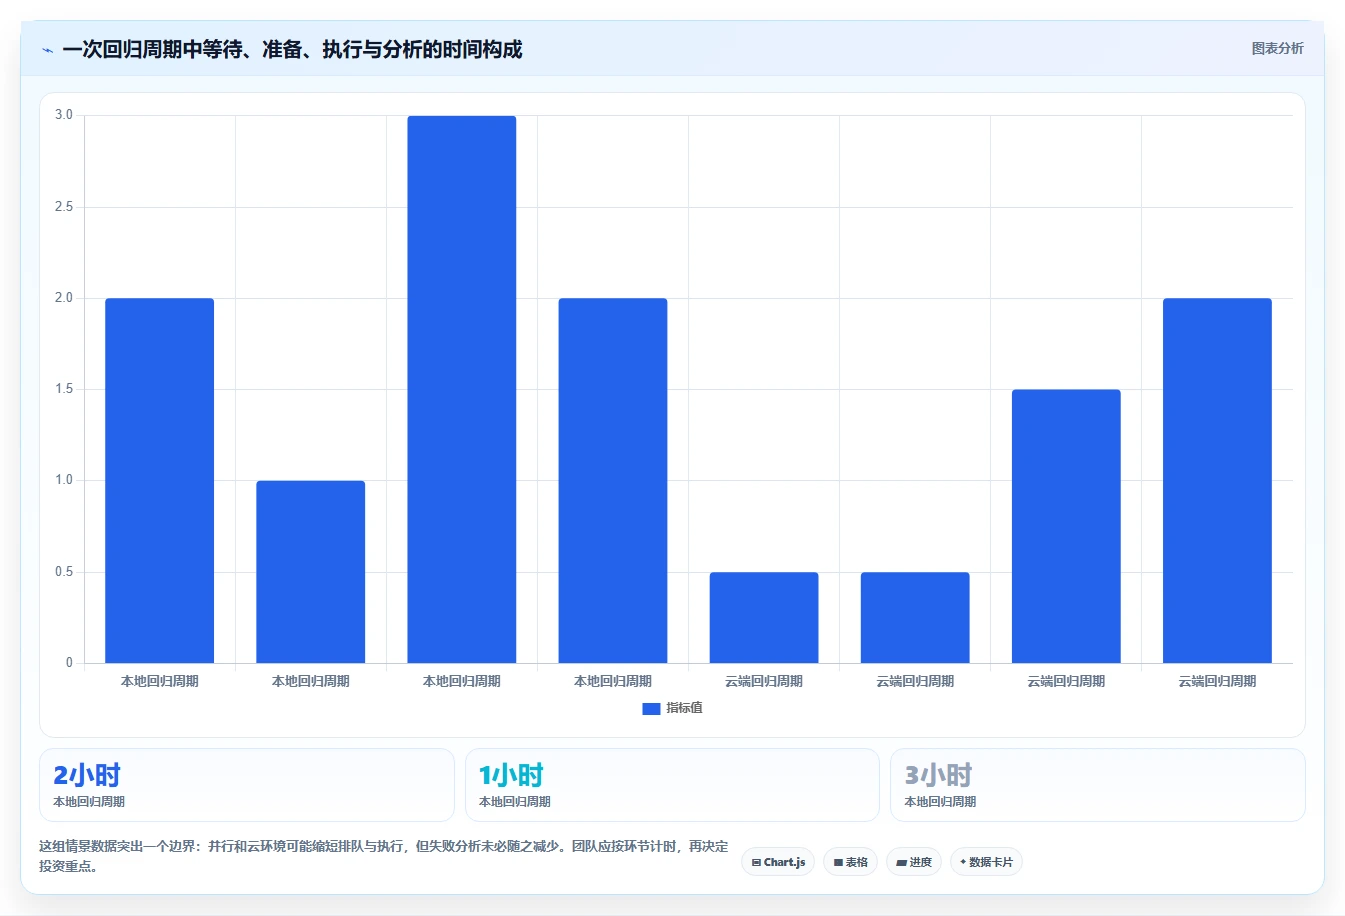This screenshot has height=916, width=1345.
Task: Click the 图表分析 label in the header
Action: pyautogui.click(x=1277, y=48)
